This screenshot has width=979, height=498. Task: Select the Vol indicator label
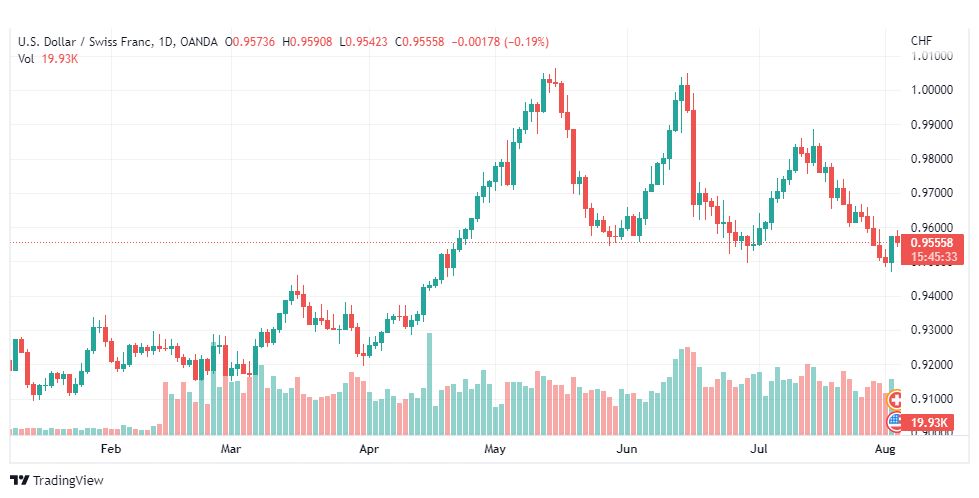coord(26,59)
